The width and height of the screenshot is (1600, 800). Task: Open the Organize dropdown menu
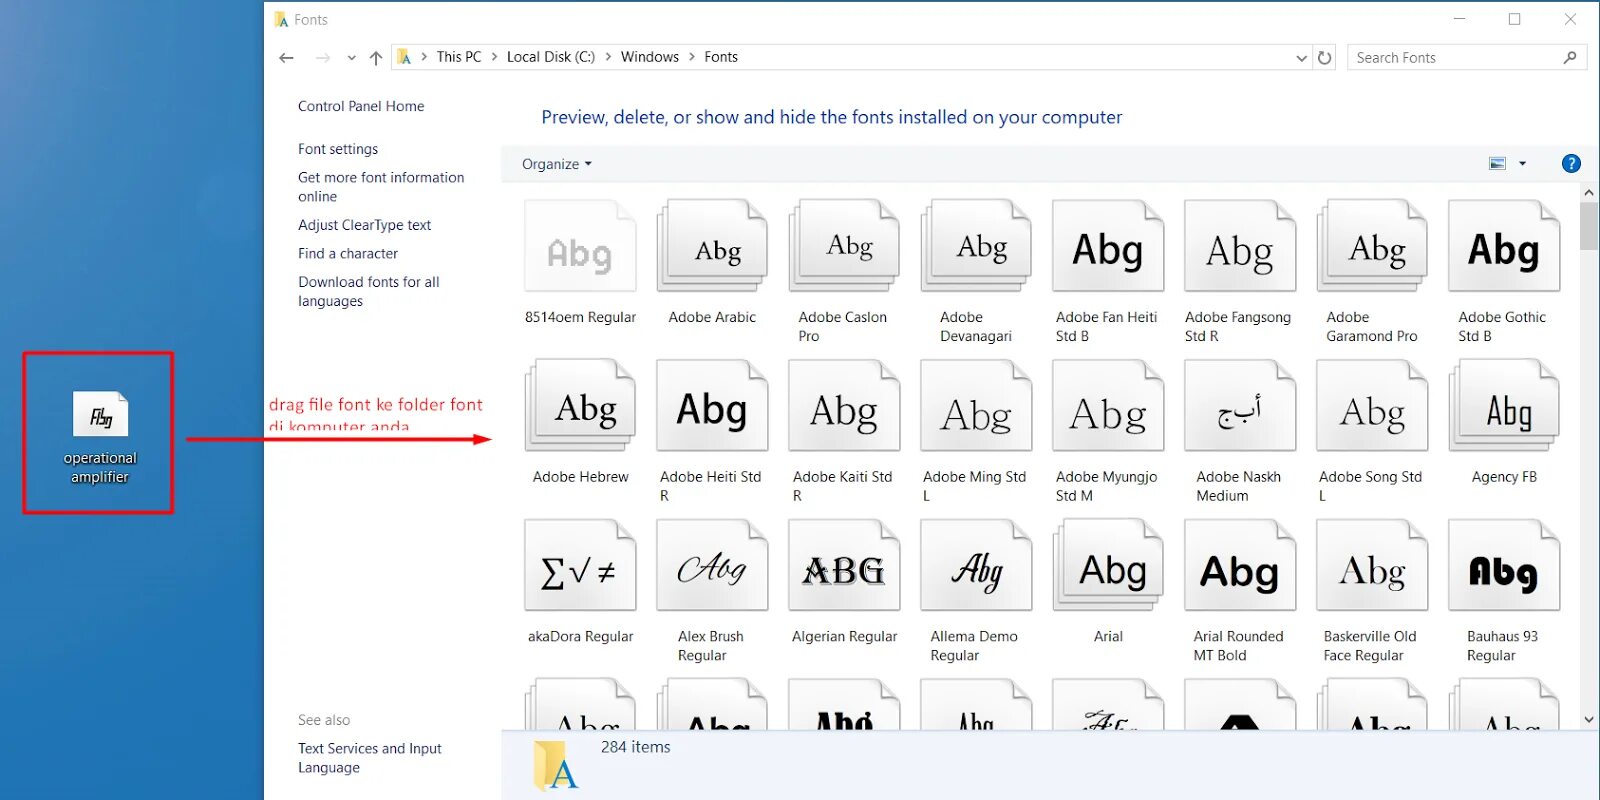557,164
